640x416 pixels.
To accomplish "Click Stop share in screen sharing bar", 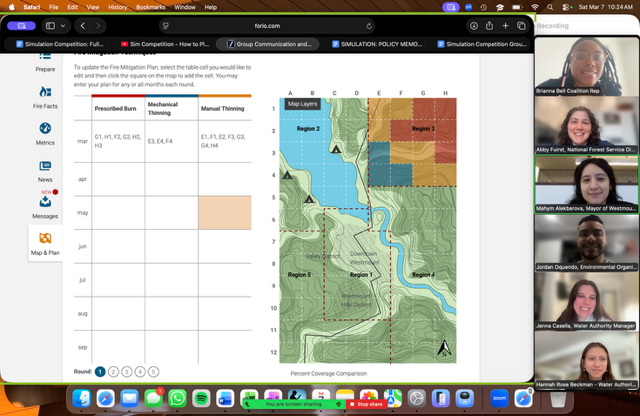I will [x=366, y=404].
